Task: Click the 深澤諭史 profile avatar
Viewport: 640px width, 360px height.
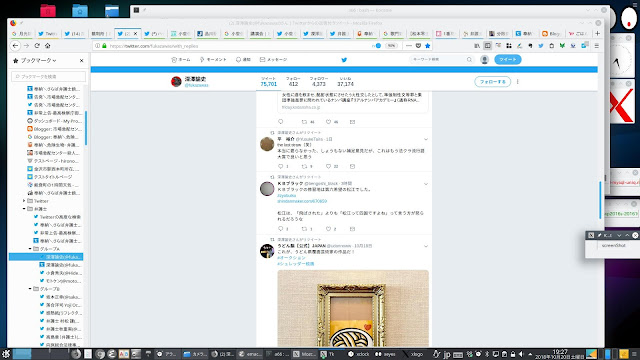Action: [176, 82]
